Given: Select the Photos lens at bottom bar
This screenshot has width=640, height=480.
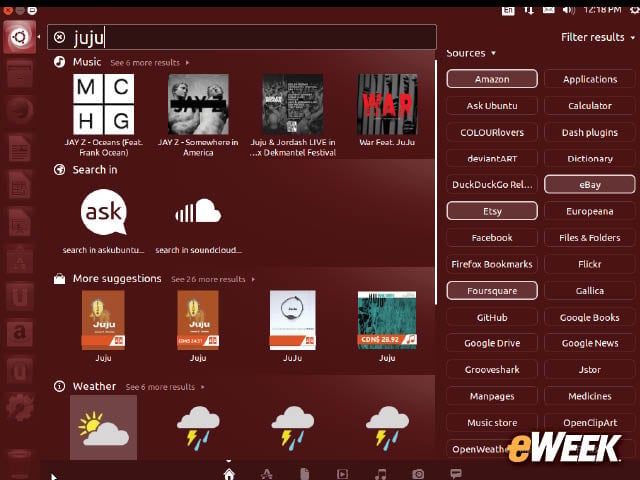Looking at the screenshot, I should (x=418, y=474).
